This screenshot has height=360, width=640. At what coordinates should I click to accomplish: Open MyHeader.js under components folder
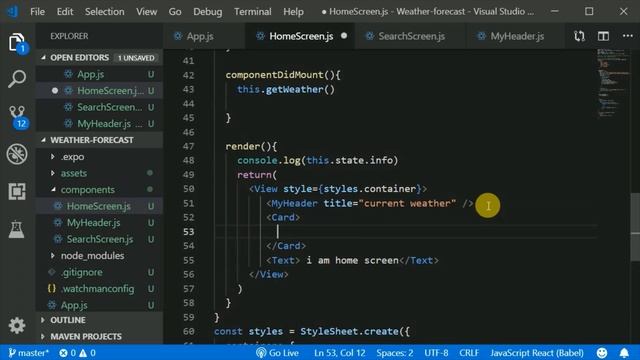(x=100, y=222)
